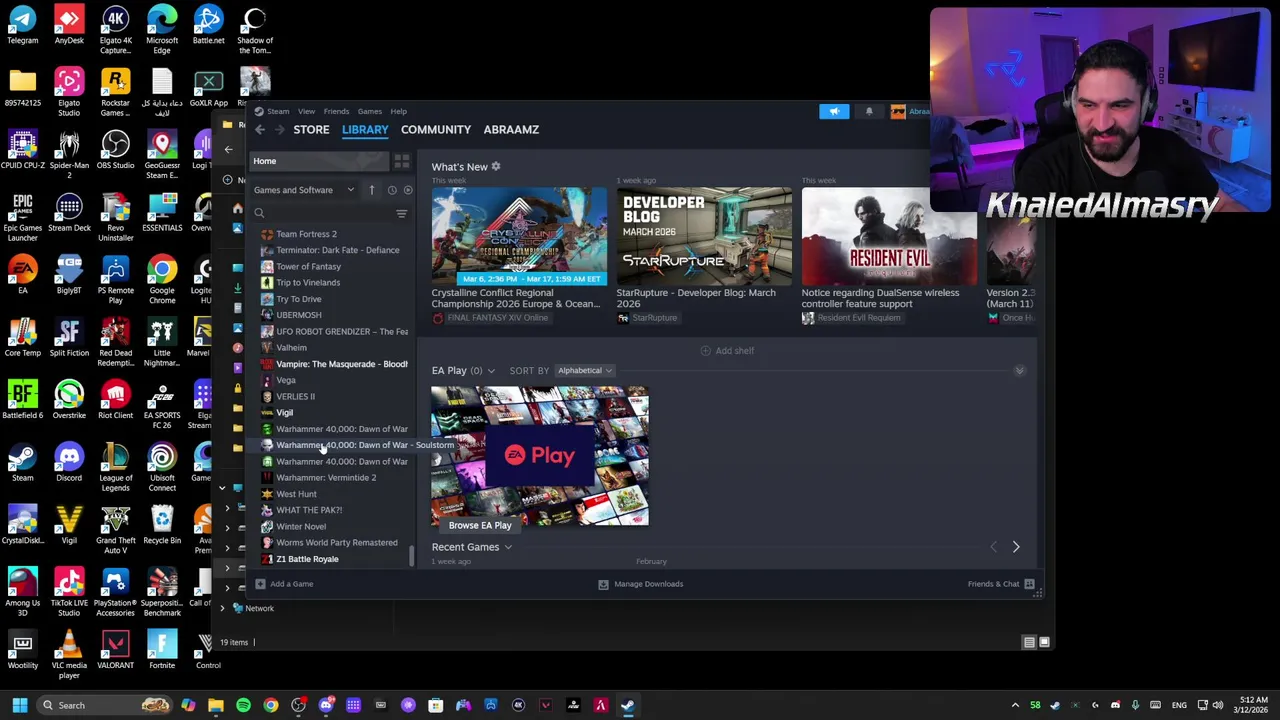Switch to the STORE tab

(x=311, y=130)
